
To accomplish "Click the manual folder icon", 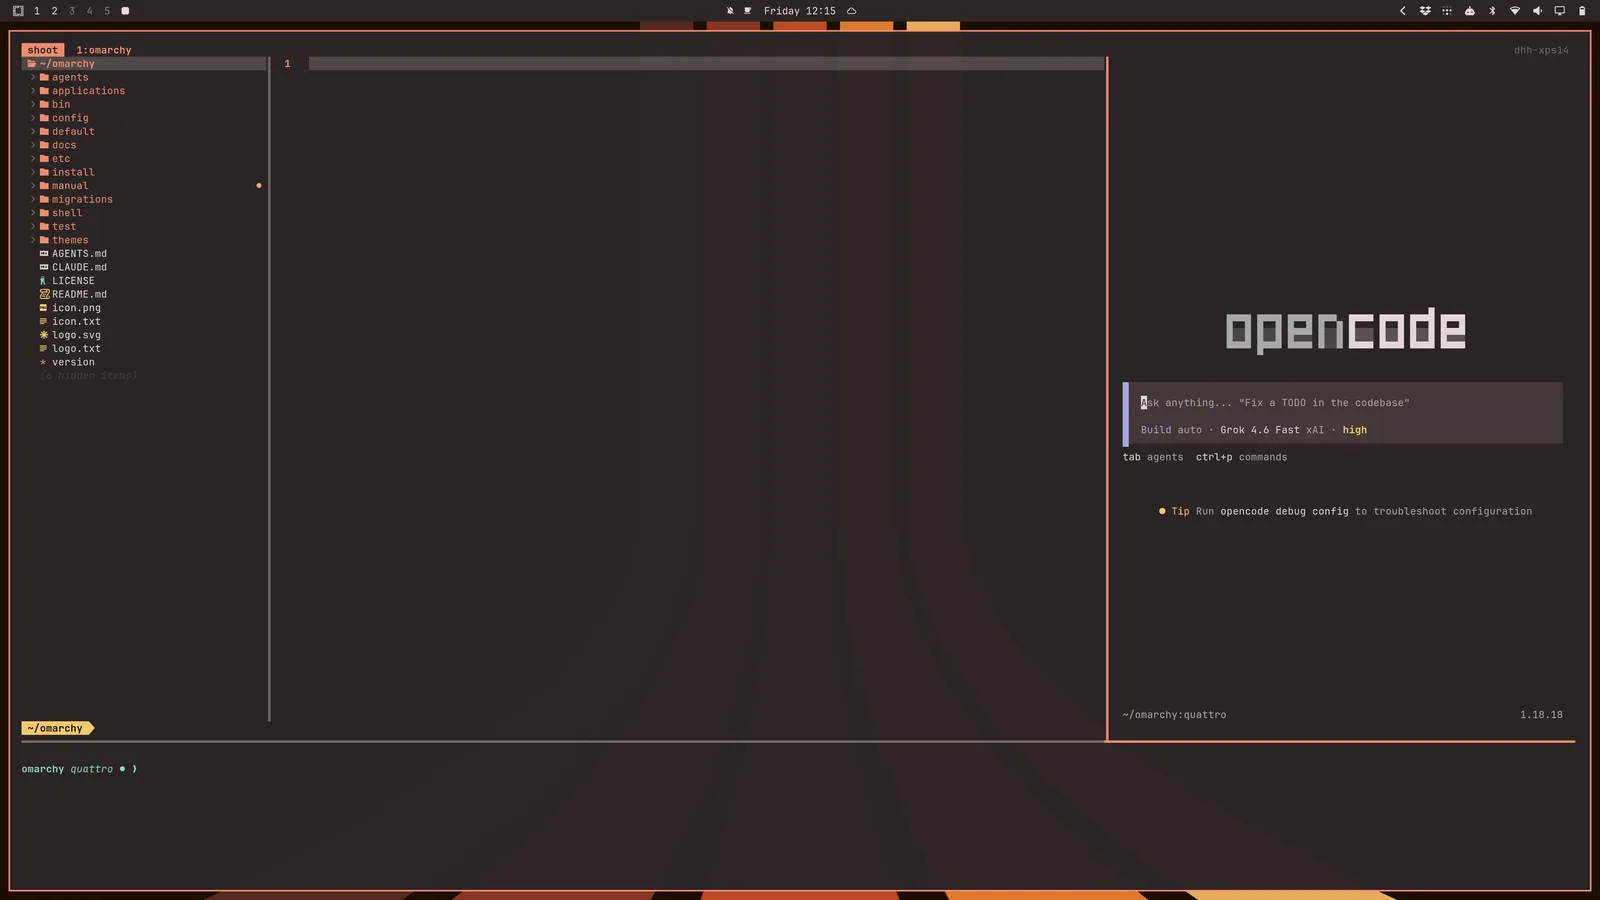I will click(x=44, y=186).
